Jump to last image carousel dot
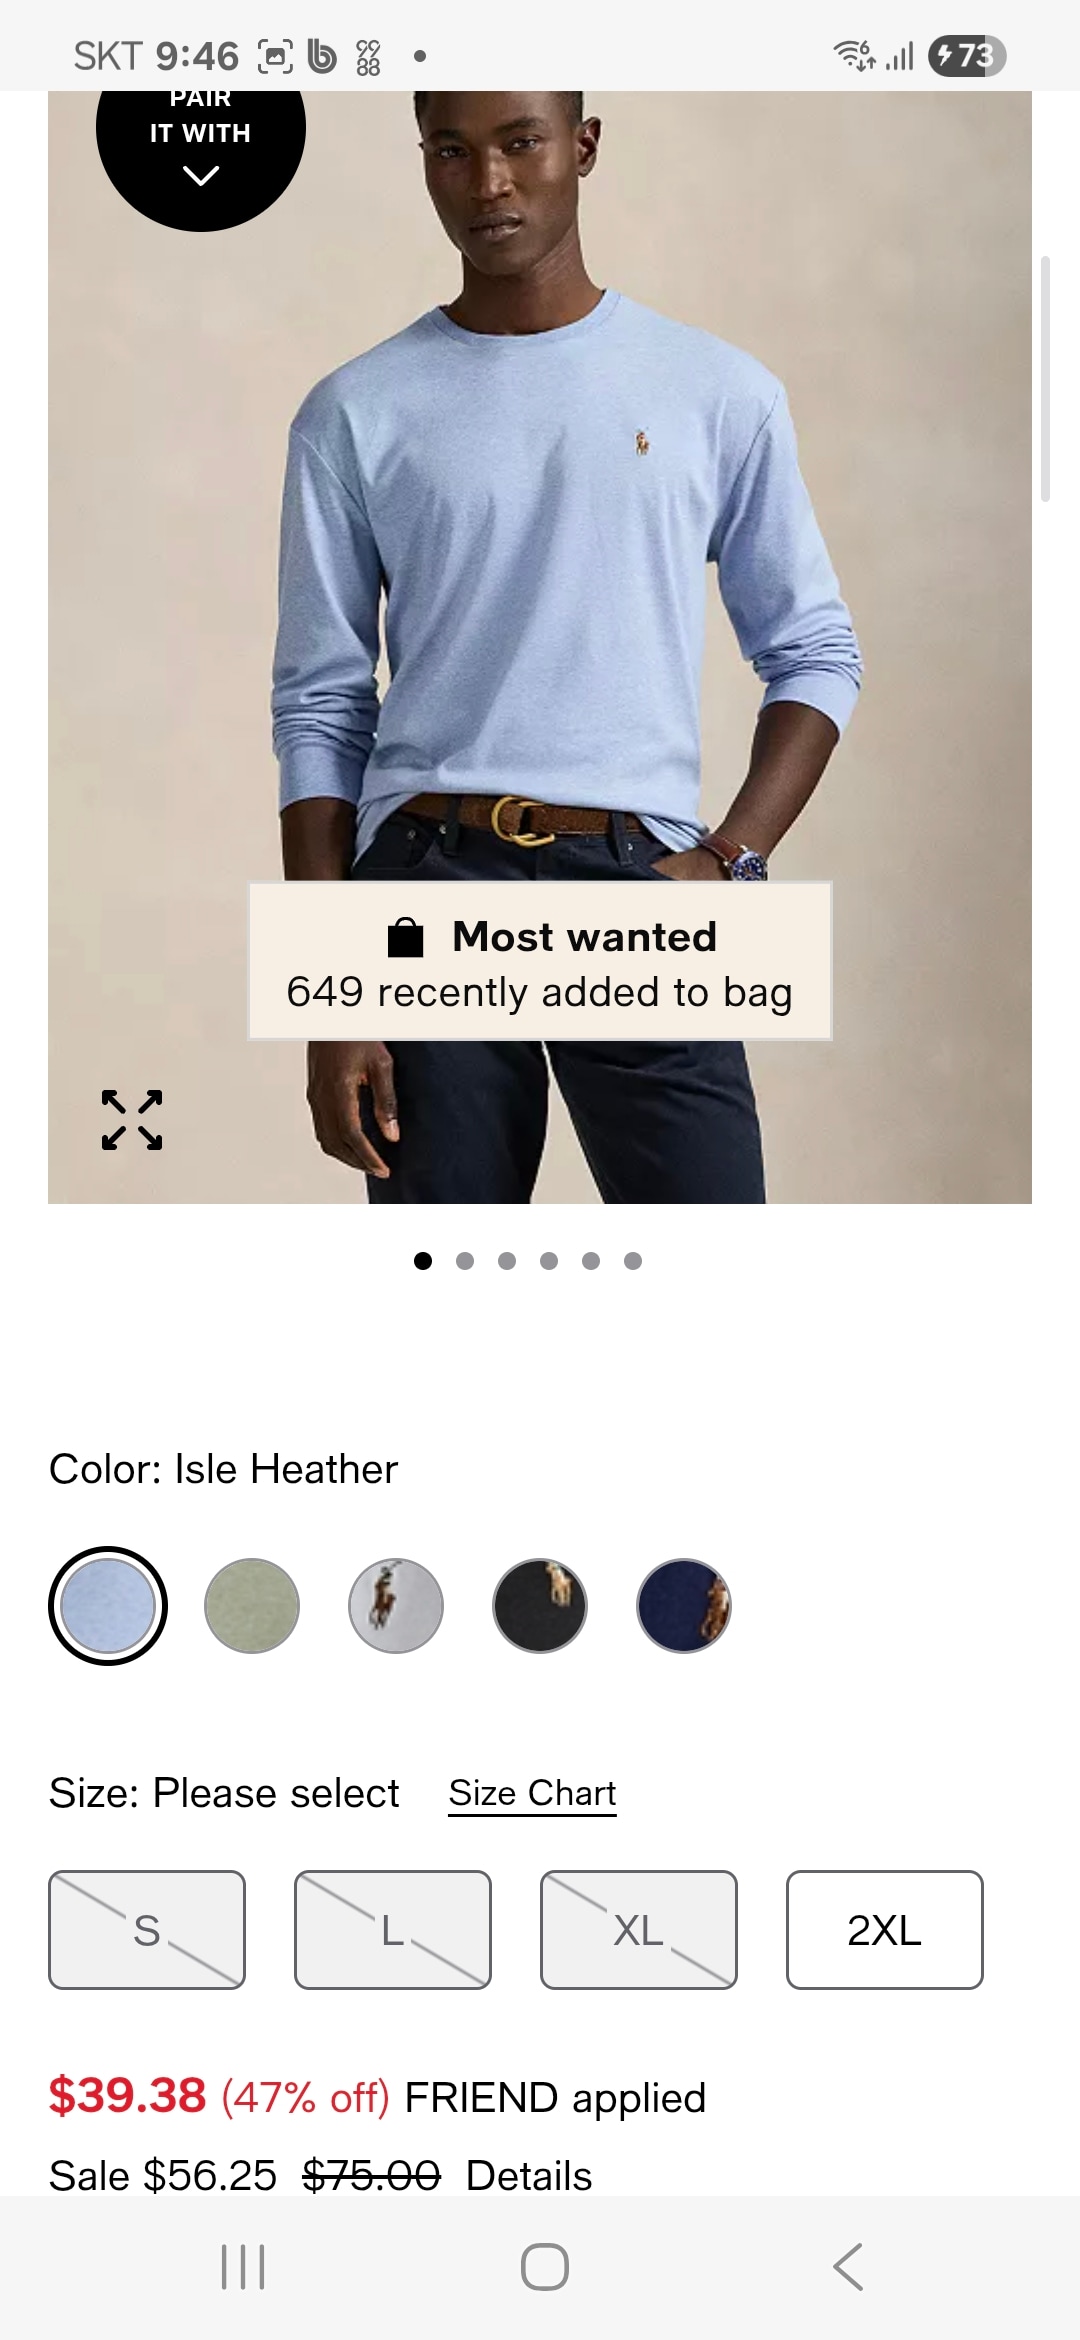Image resolution: width=1080 pixels, height=2340 pixels. coord(633,1261)
